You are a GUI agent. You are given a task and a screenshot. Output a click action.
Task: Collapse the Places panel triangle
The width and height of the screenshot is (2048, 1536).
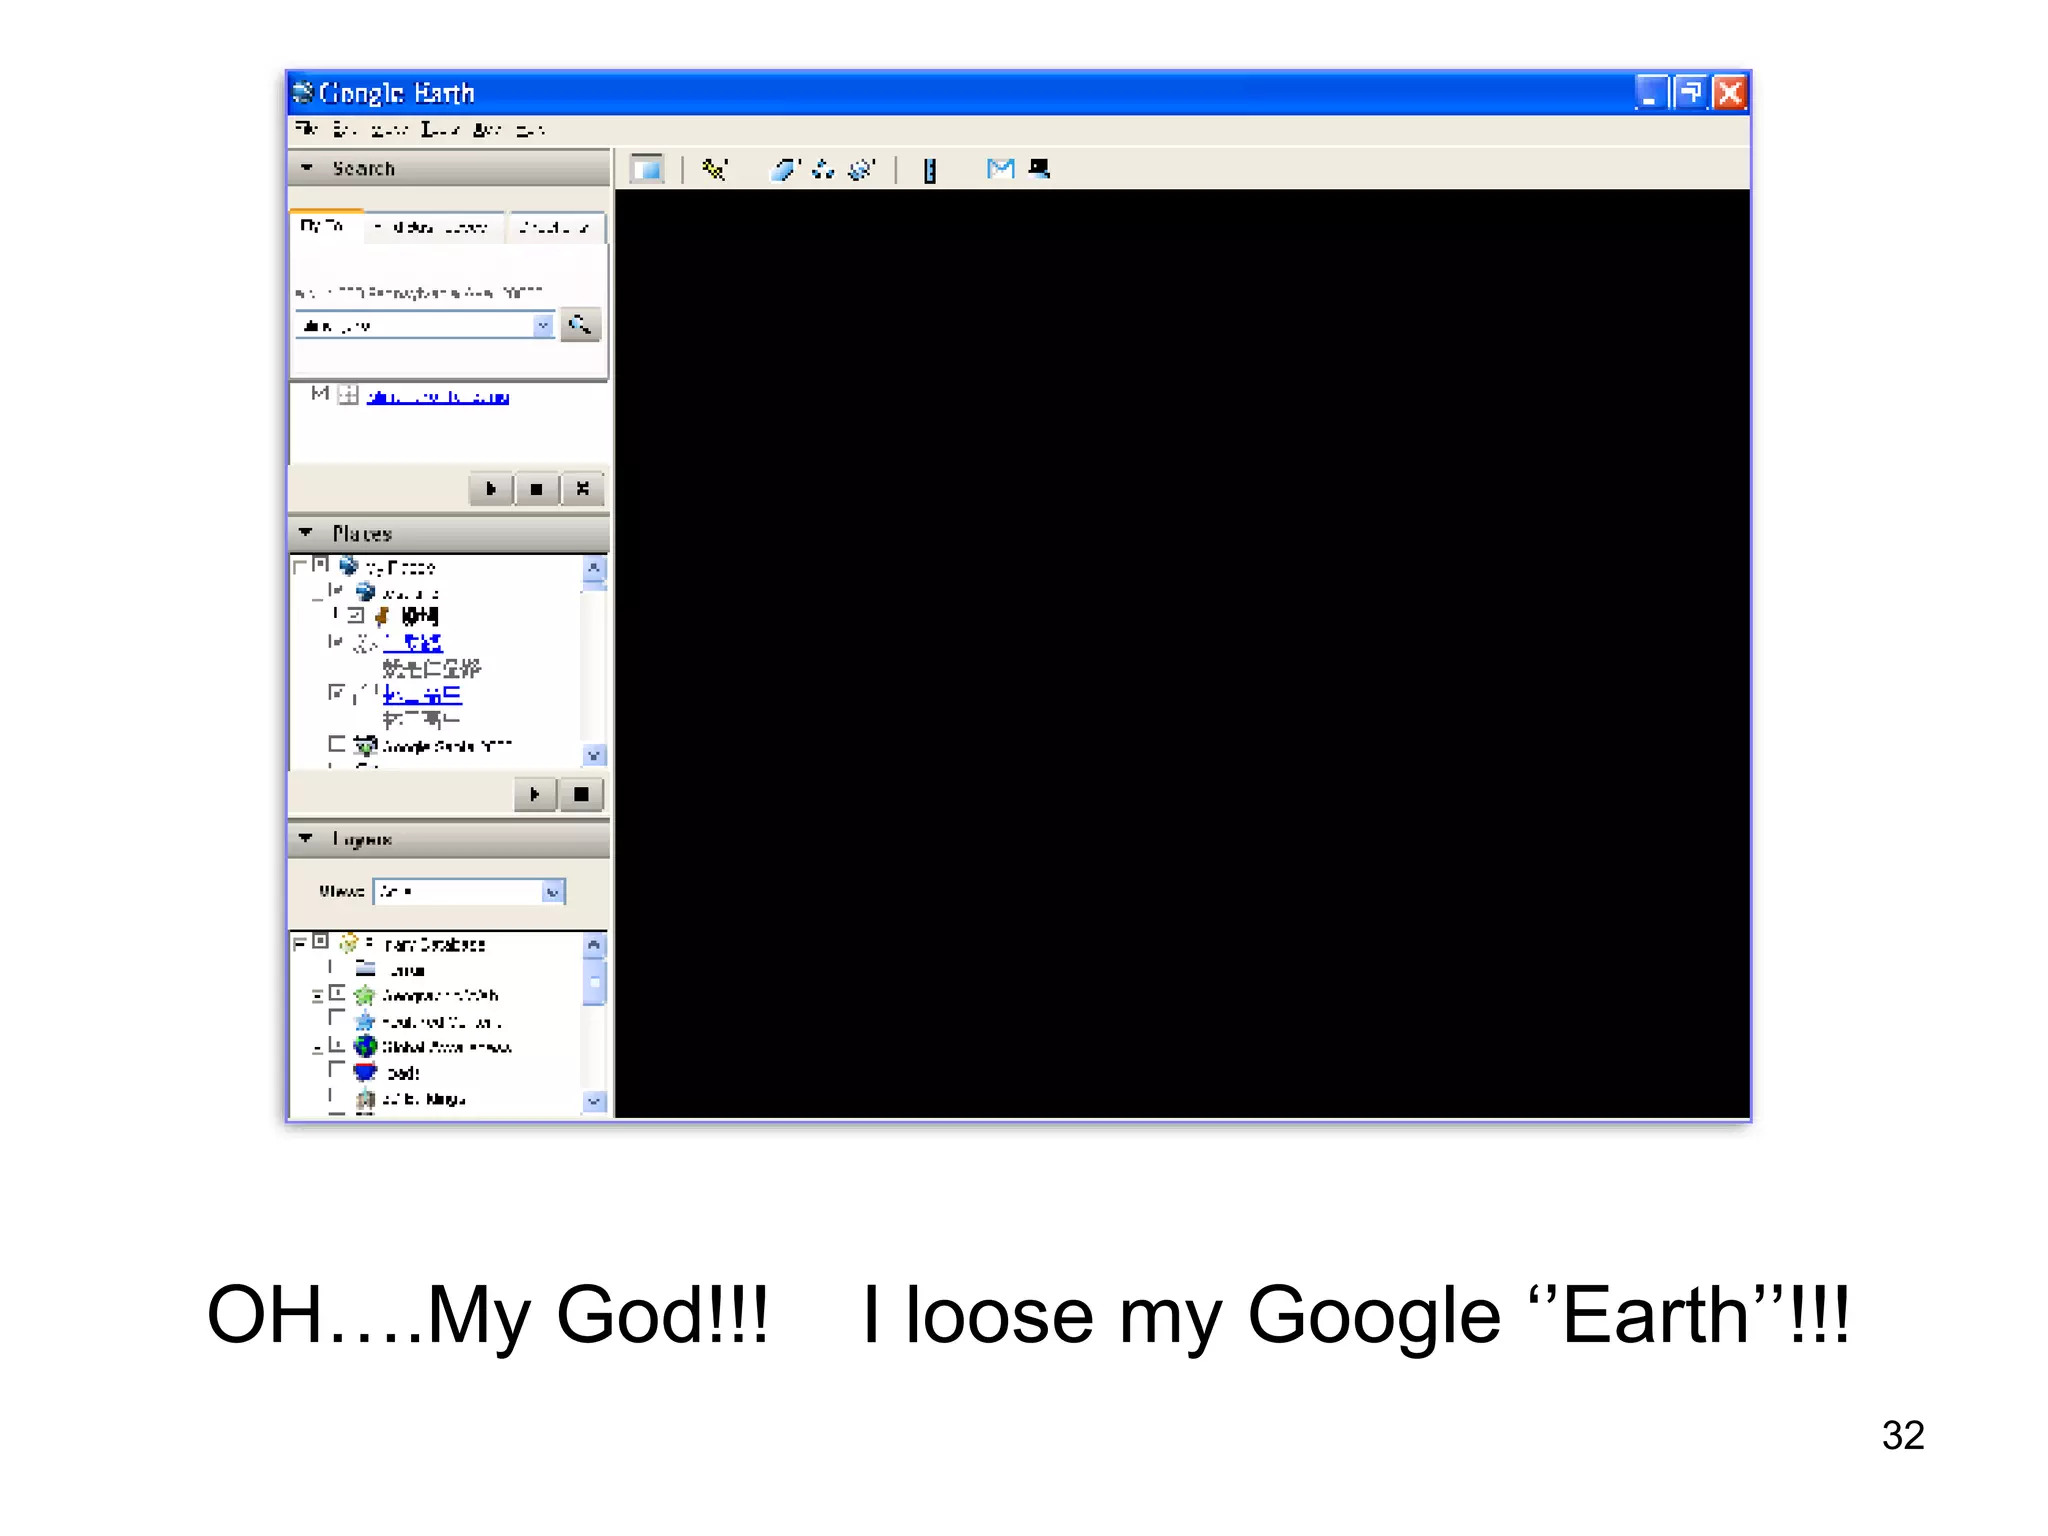point(306,533)
